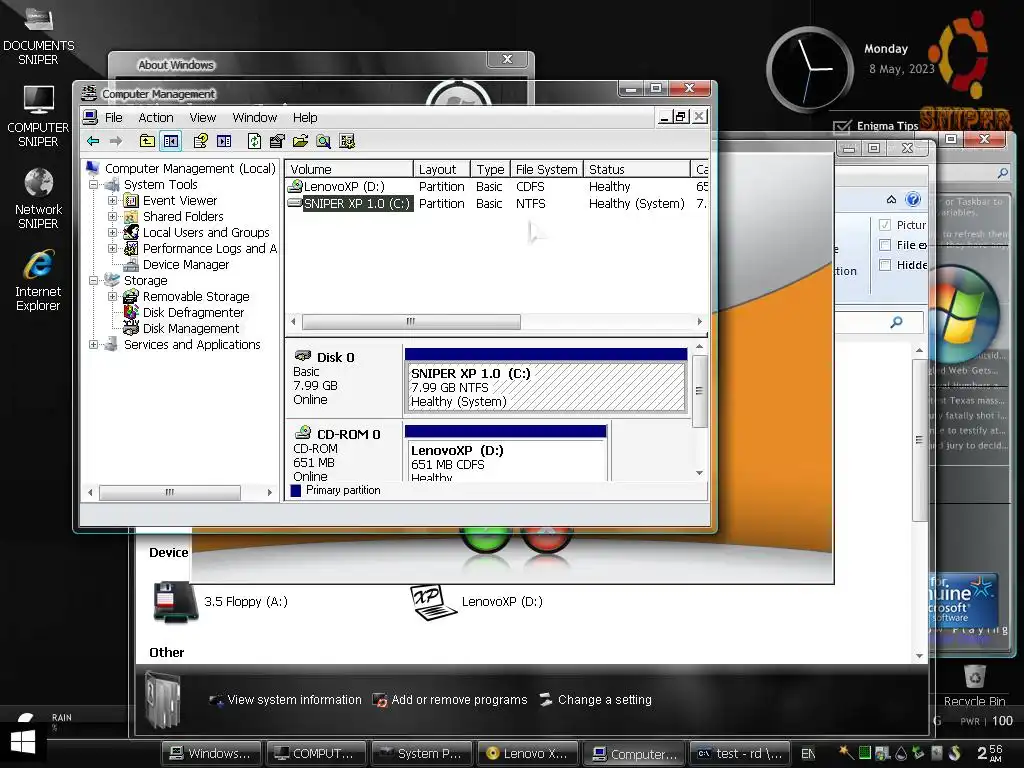Screen dimensions: 1024x768
Task: Toggle the File ex... checkbox in back window
Action: click(885, 245)
